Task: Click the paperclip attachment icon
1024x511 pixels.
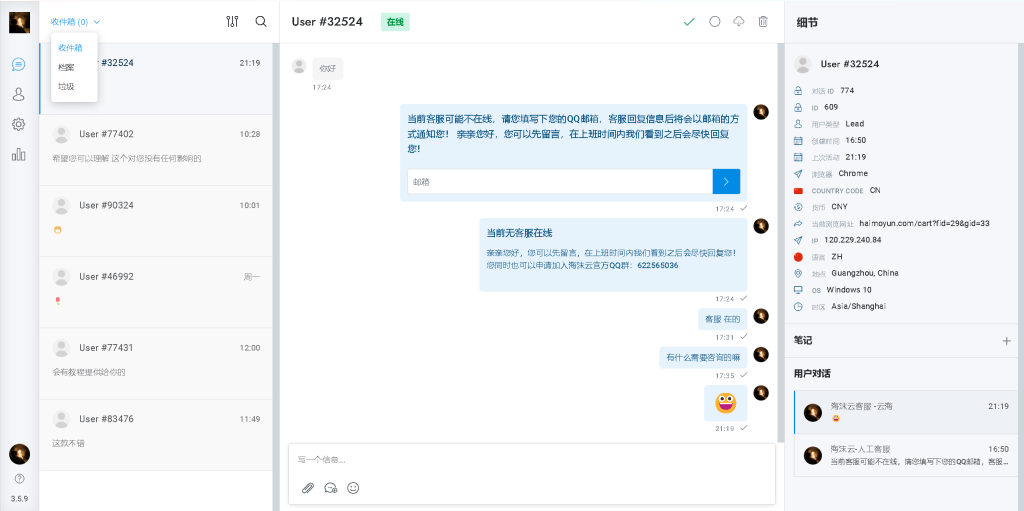Action: click(x=308, y=487)
